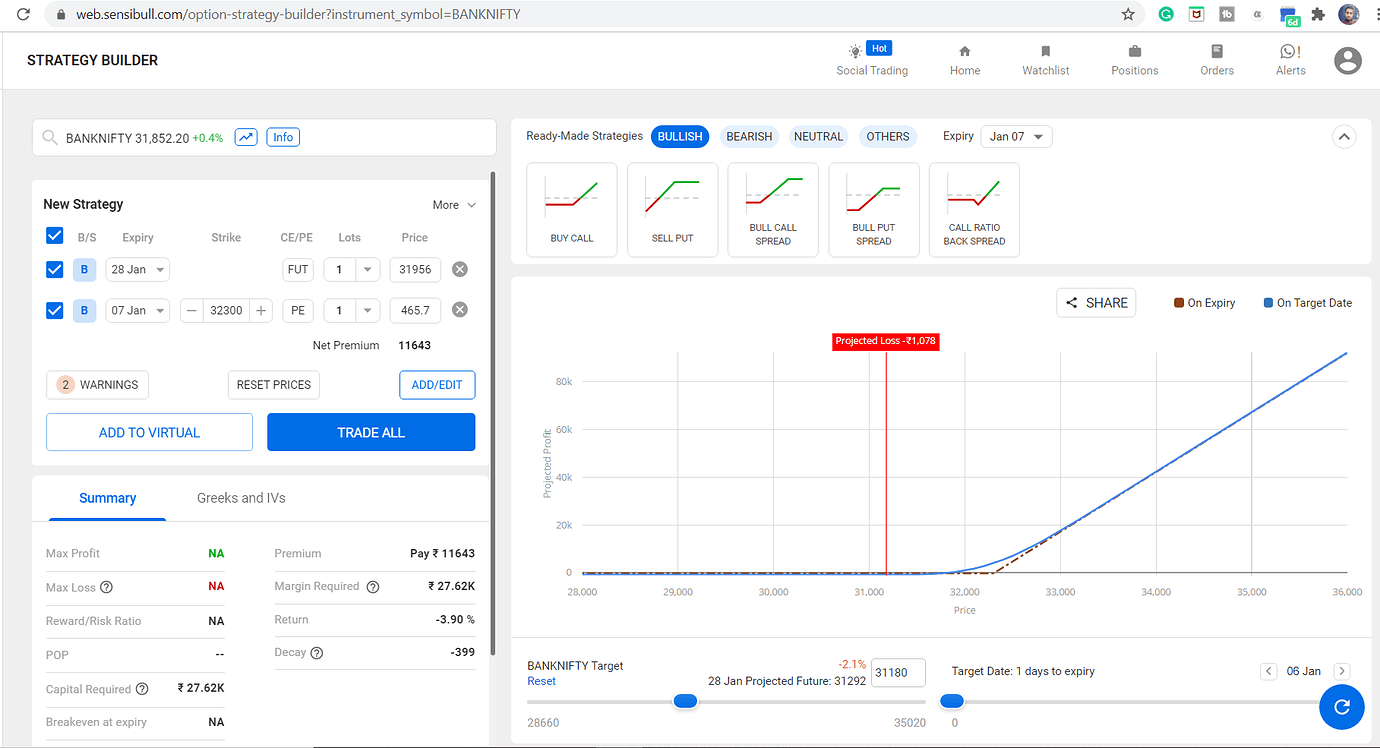Uncheck the 07 Jan PE leg checkbox
Image resolution: width=1380 pixels, height=748 pixels.
coord(55,310)
